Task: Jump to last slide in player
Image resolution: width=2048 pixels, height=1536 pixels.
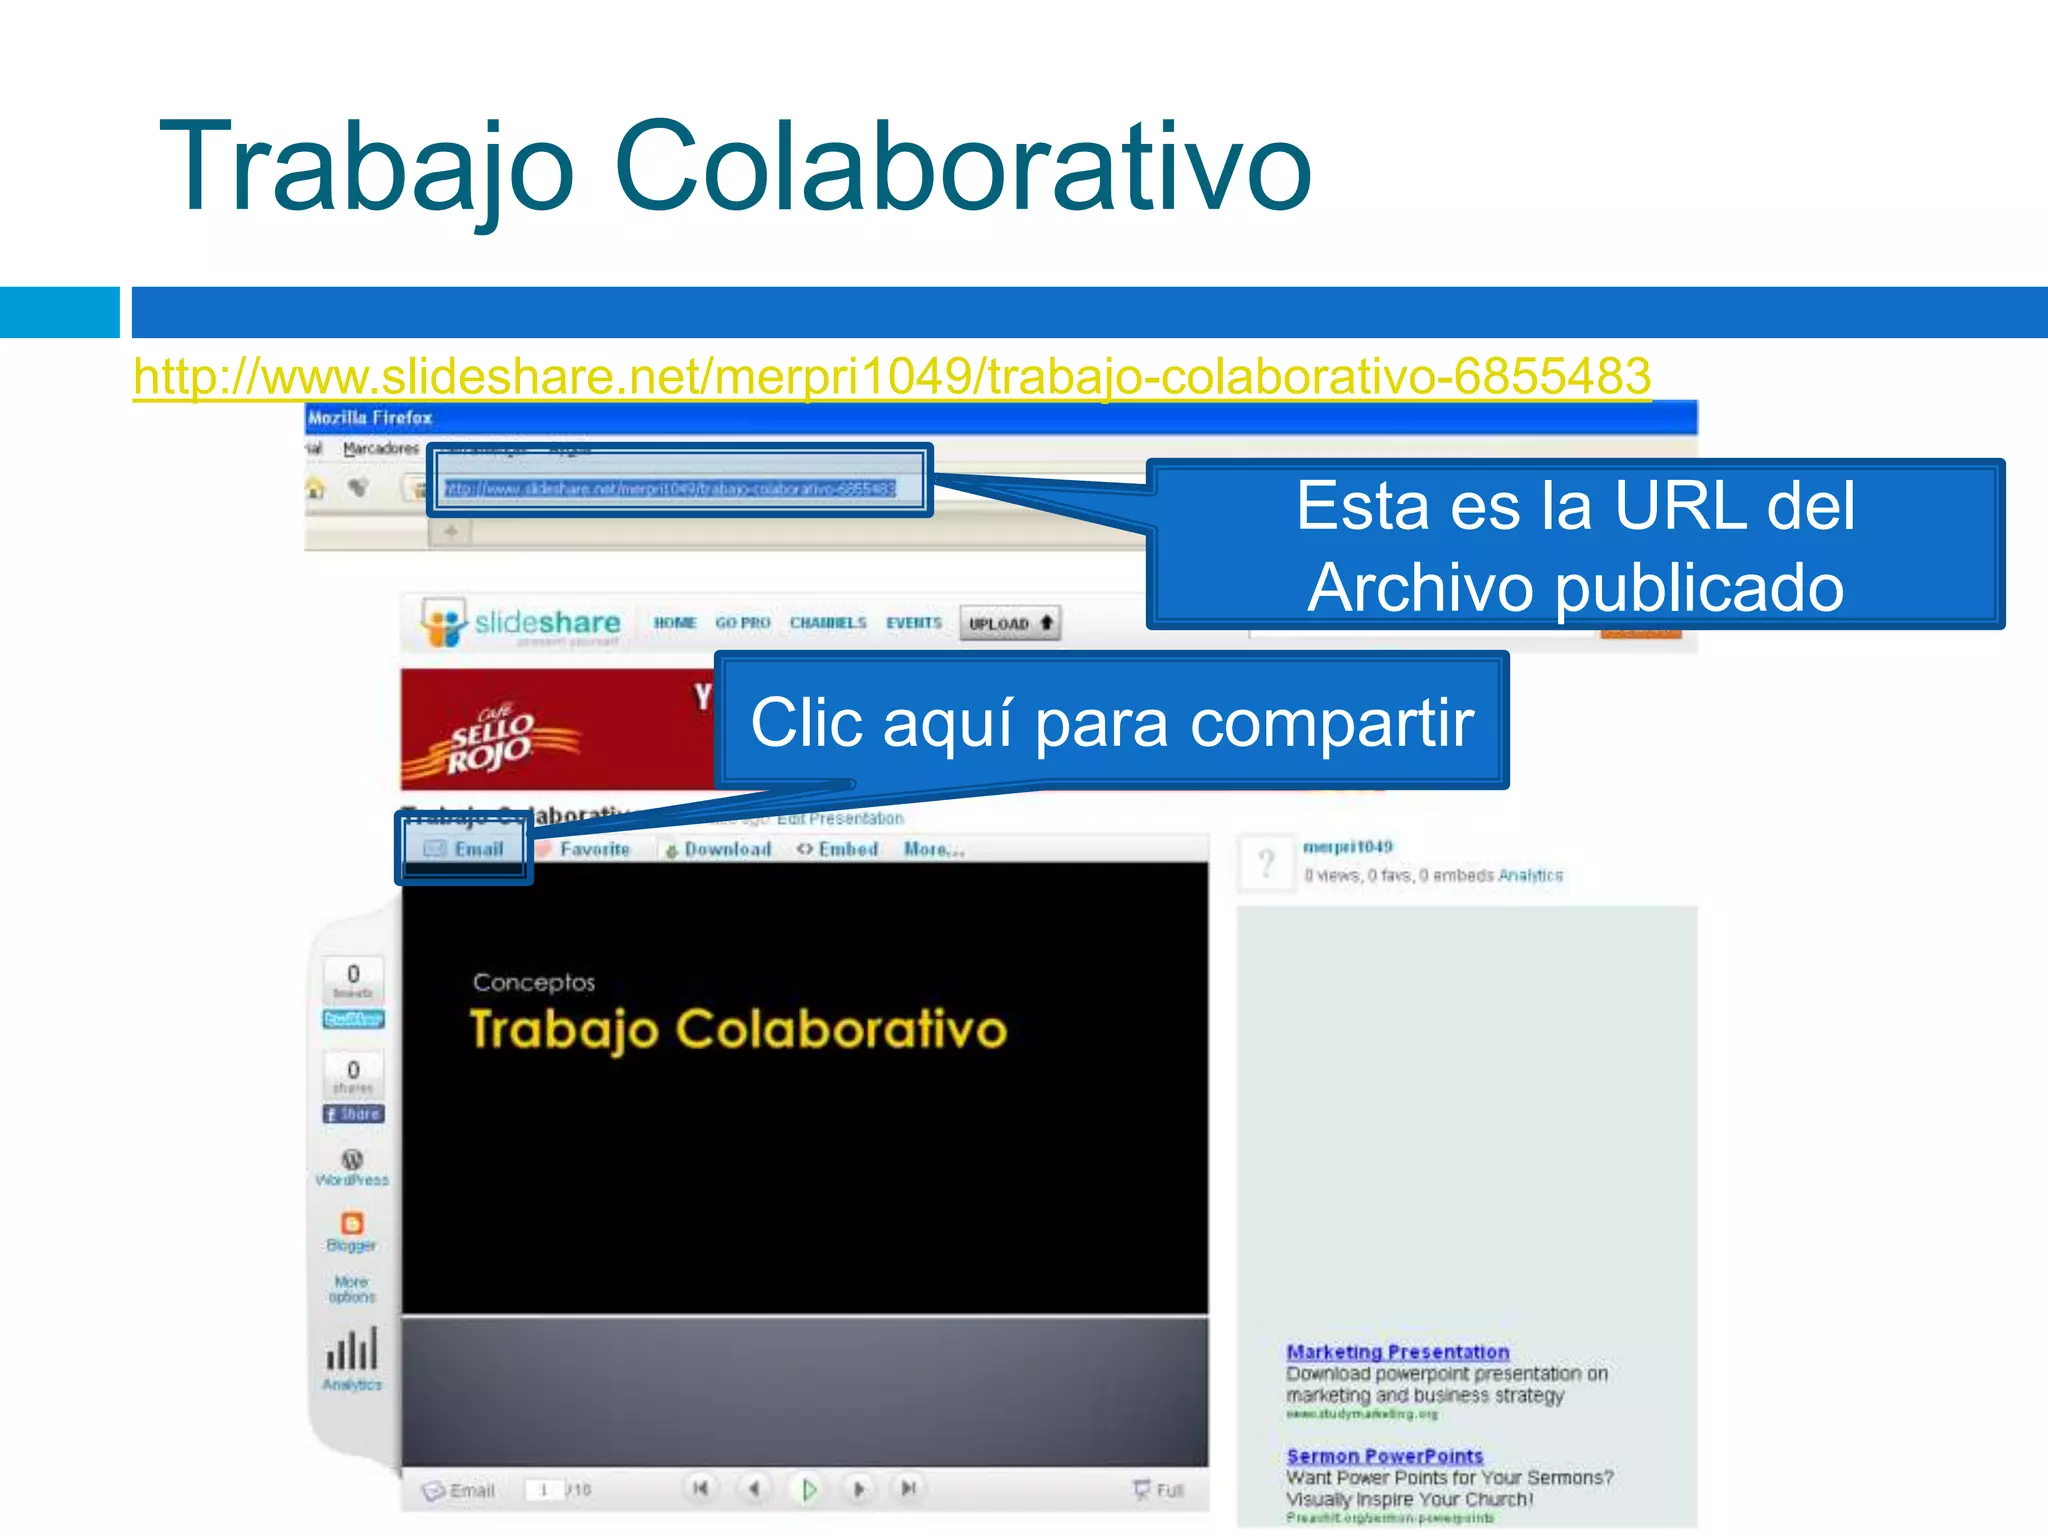Action: coord(909,1489)
